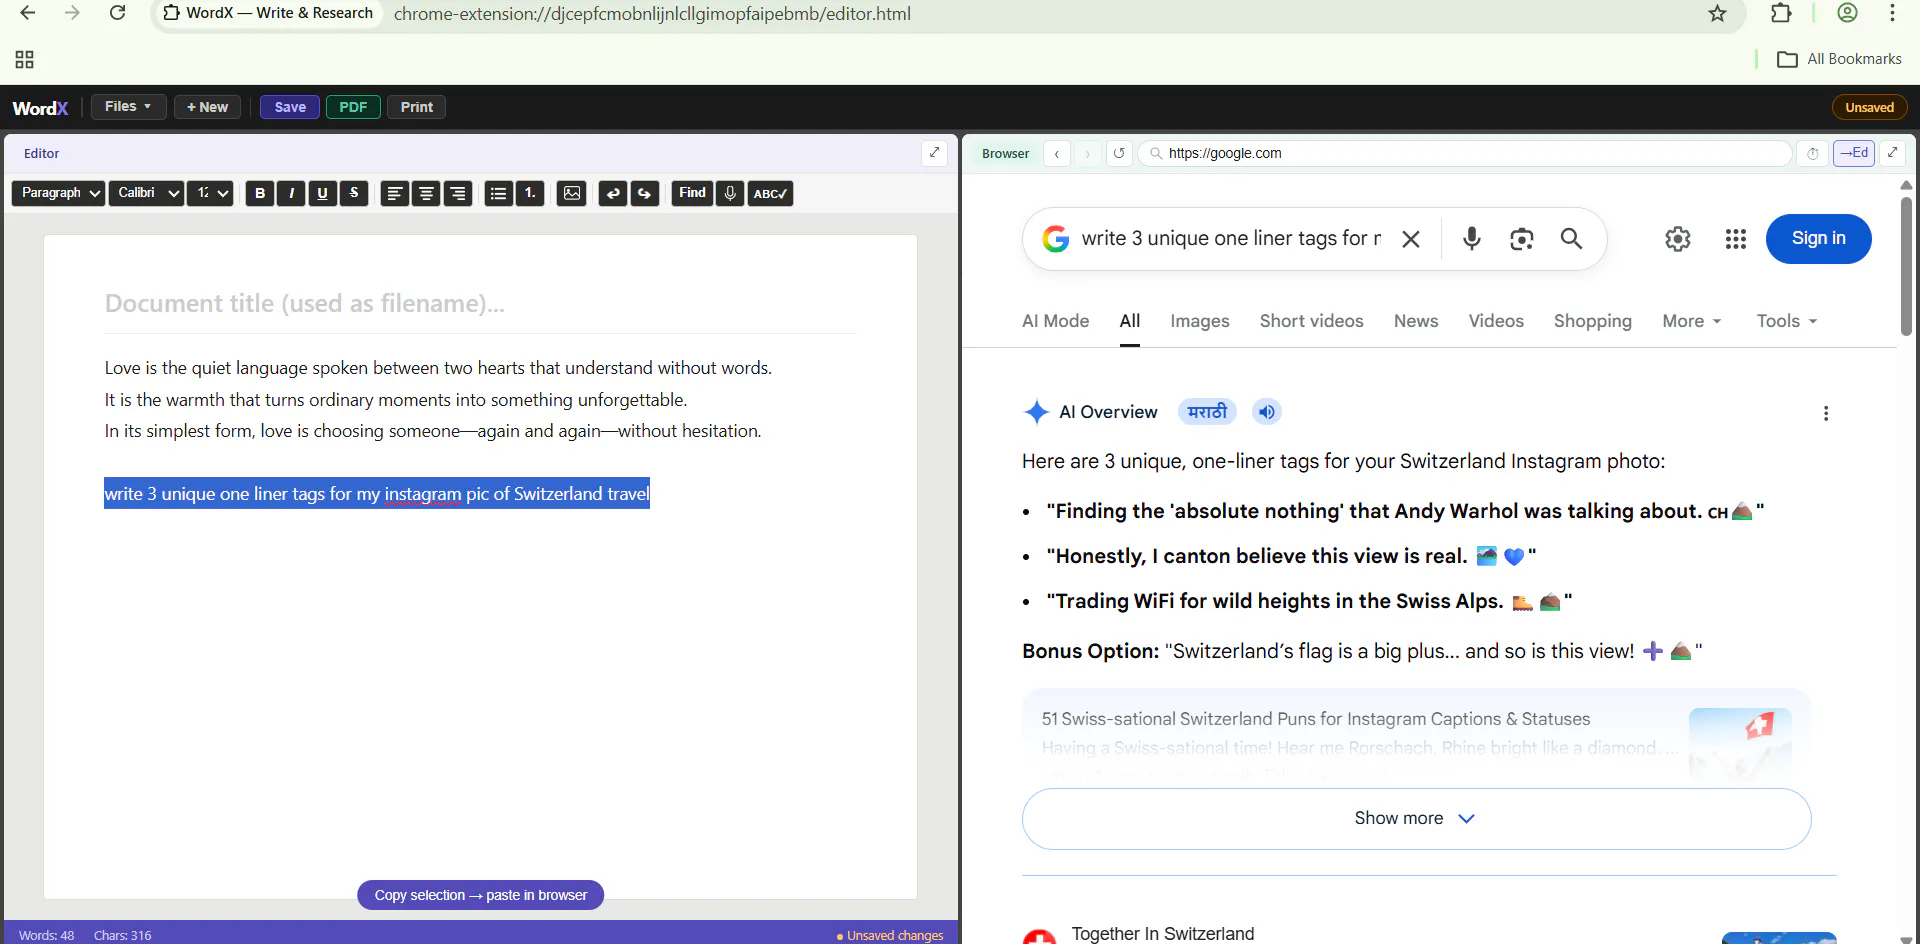
Task: Apply strikethrough to the selected text
Action: tap(354, 193)
